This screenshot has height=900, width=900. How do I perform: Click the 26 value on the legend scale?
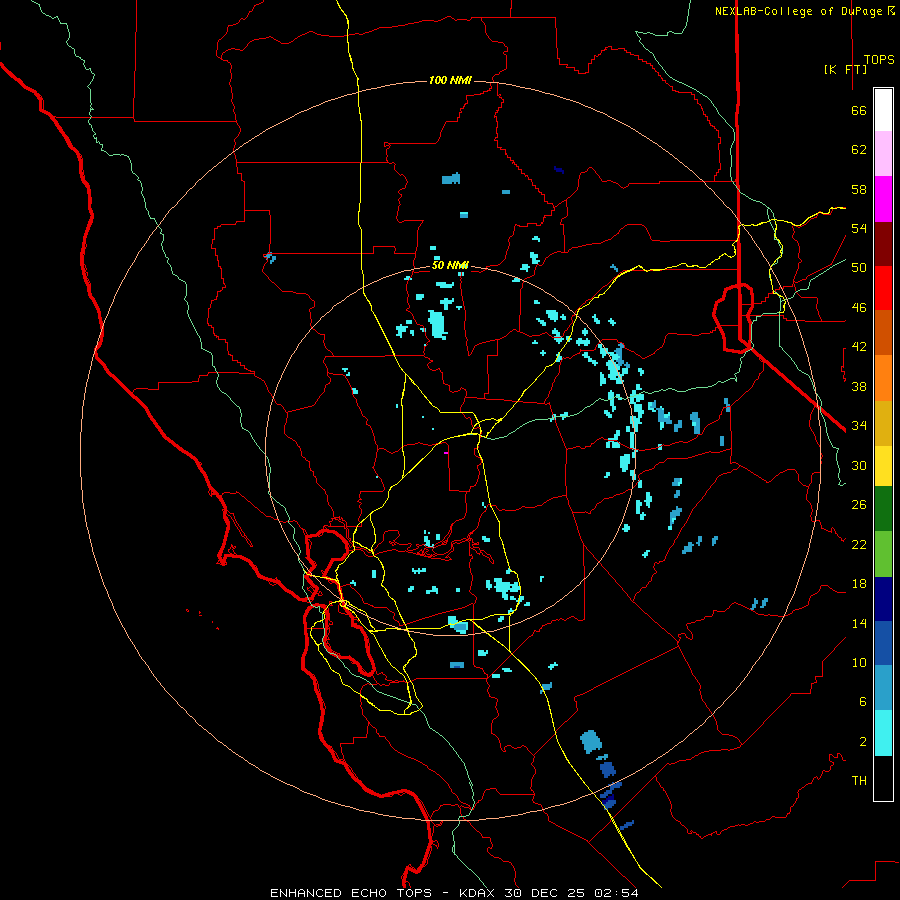point(859,505)
